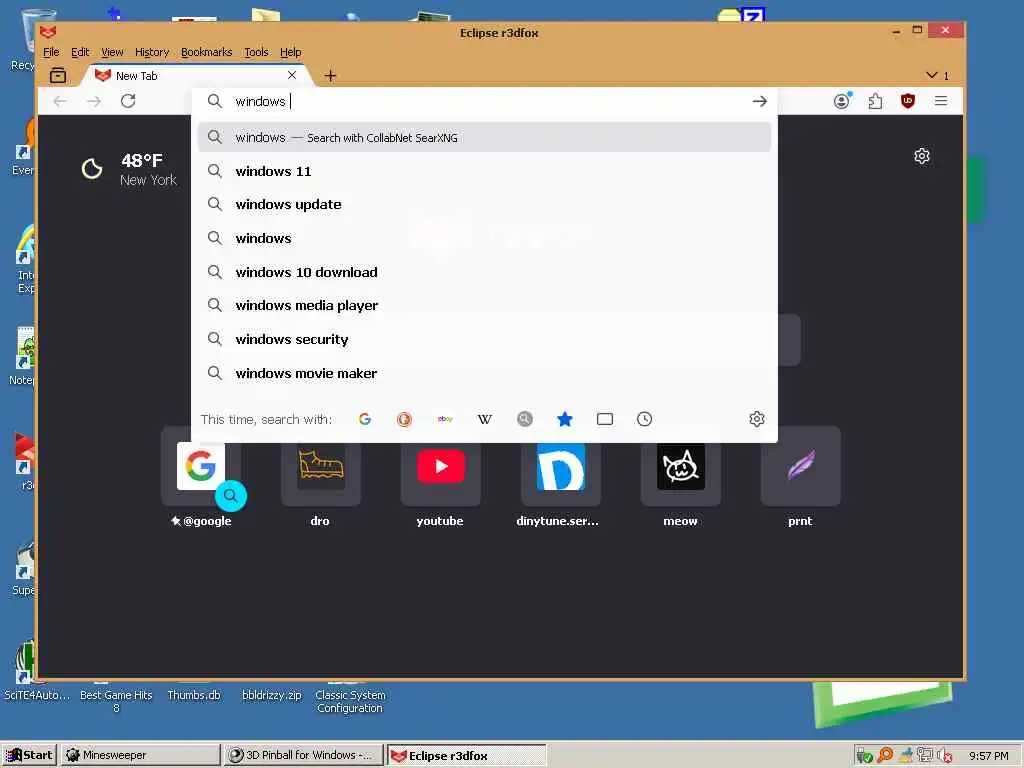This screenshot has width=1024, height=768.
Task: Search this time with Wikipedia
Action: click(x=485, y=419)
